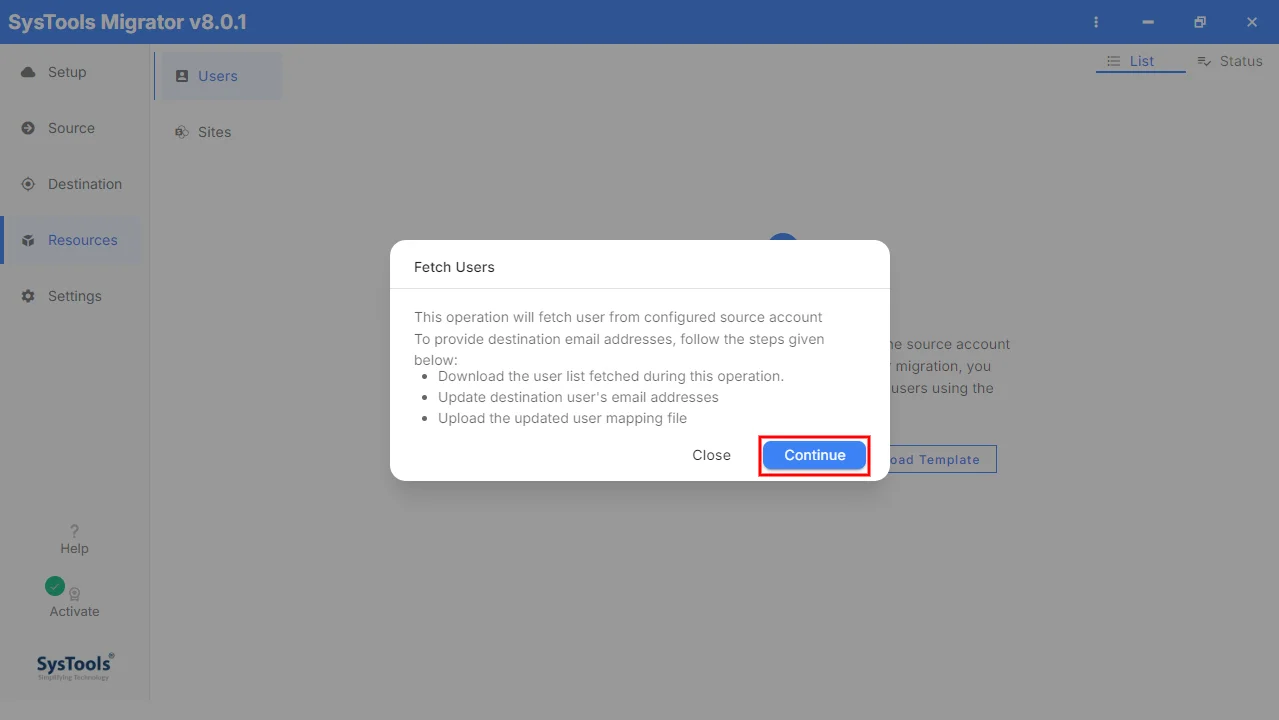Click the List view icon
Viewport: 1279px width, 720px height.
pyautogui.click(x=1113, y=61)
